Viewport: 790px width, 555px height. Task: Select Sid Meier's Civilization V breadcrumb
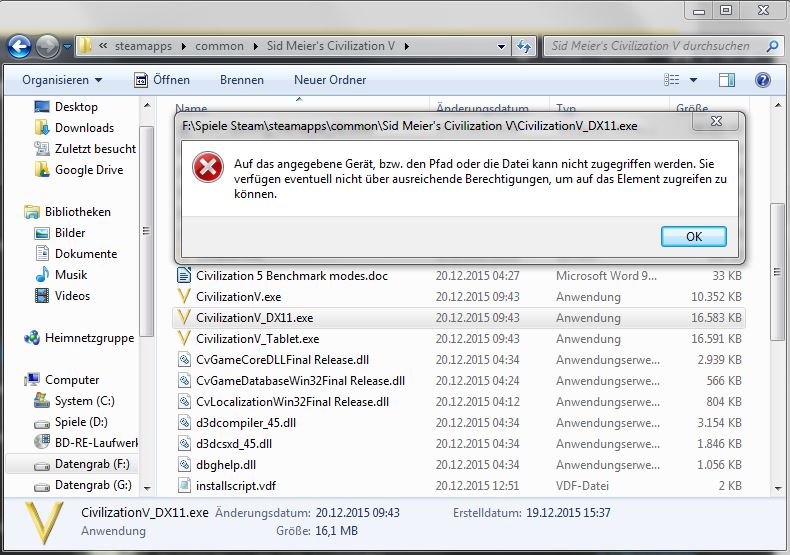(x=331, y=46)
